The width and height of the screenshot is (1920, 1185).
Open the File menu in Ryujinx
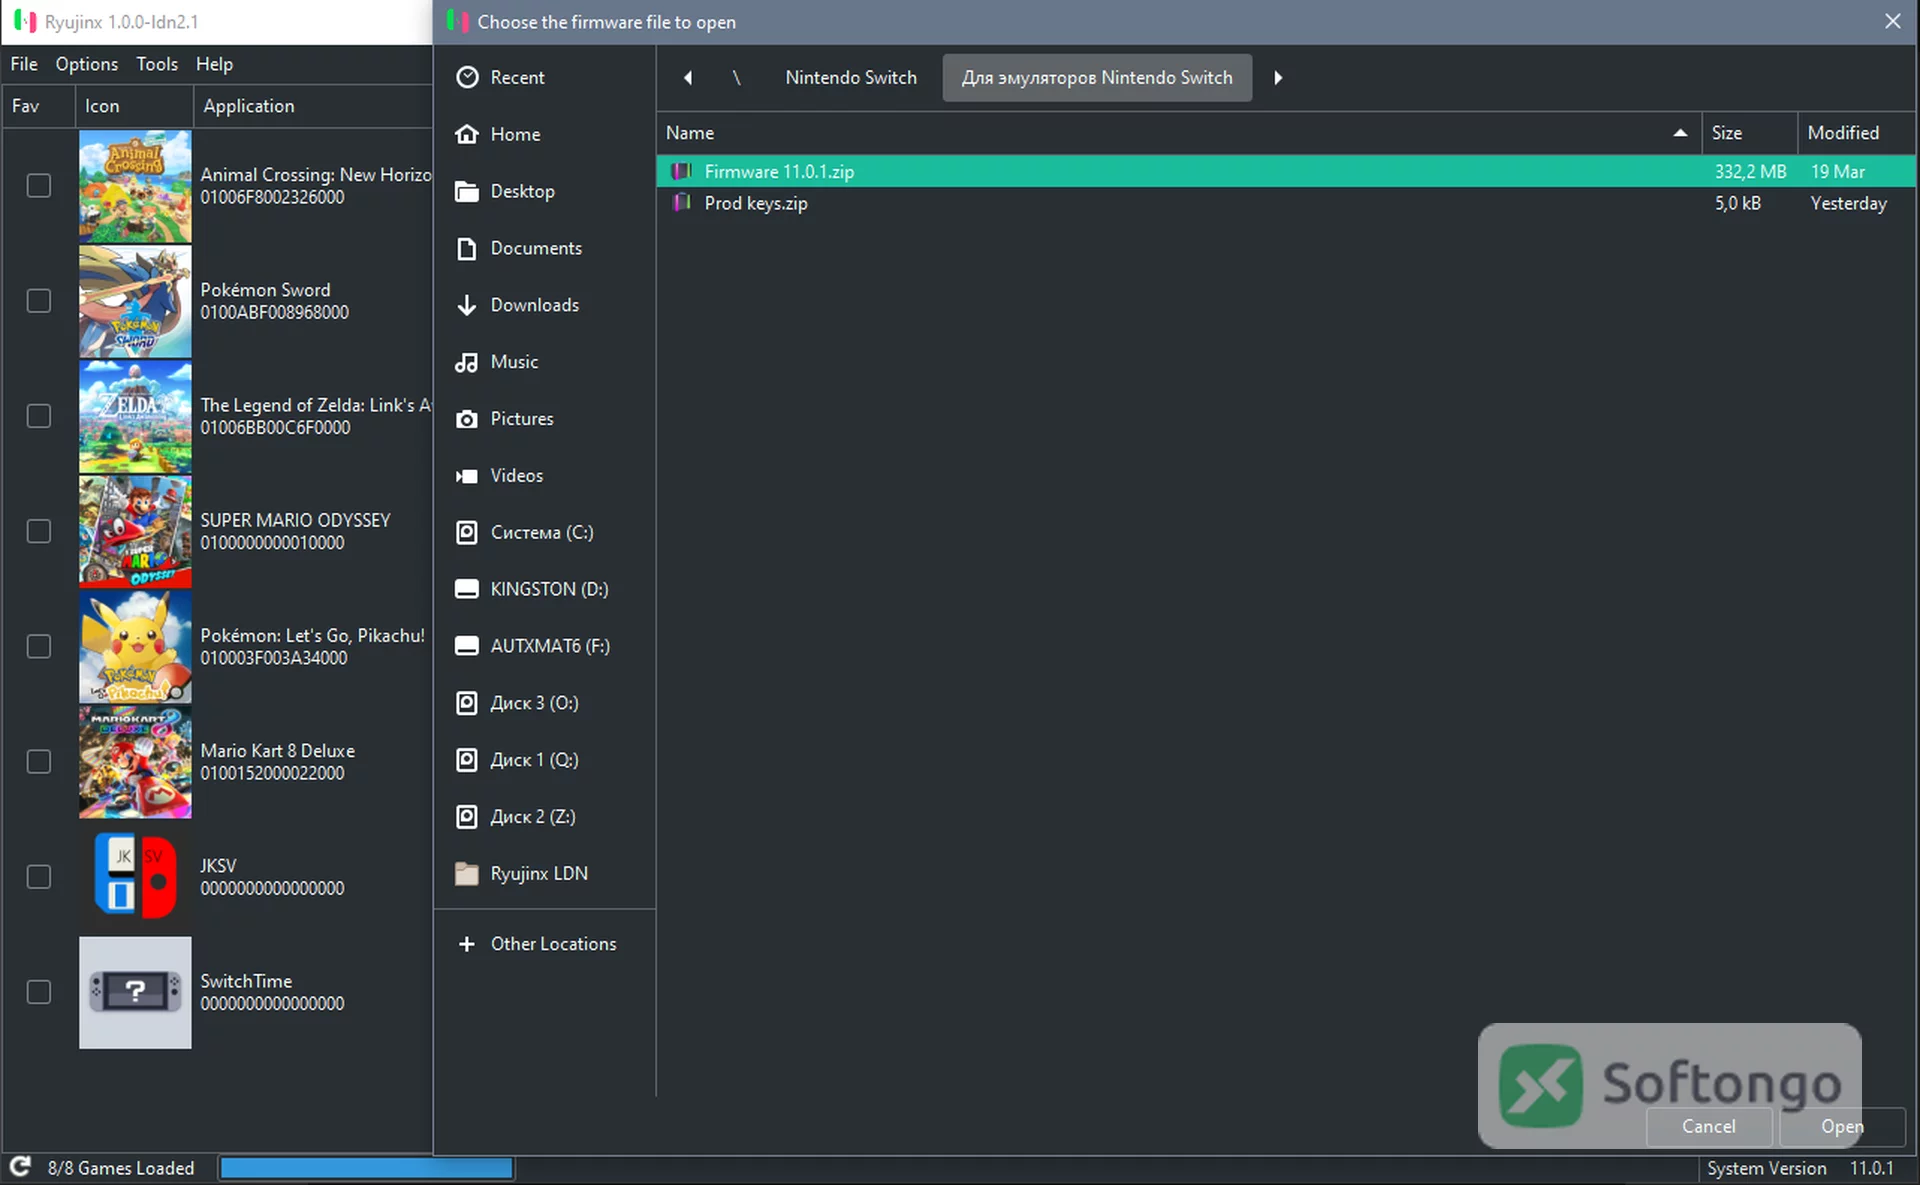[x=24, y=64]
